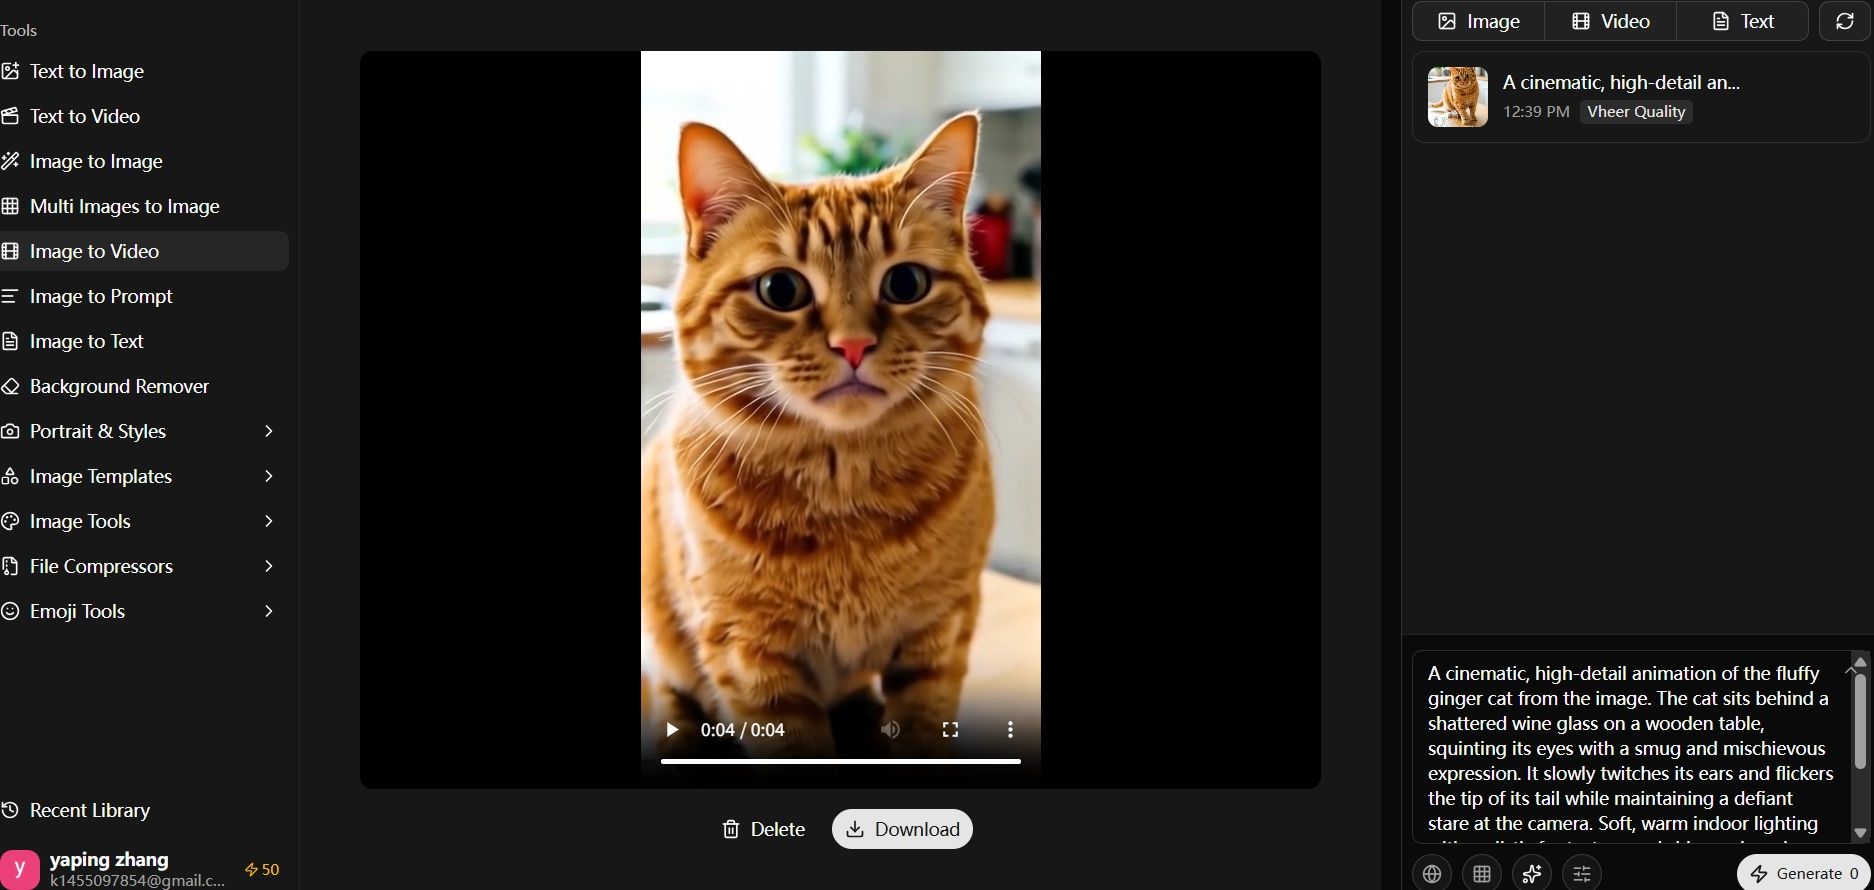Download the generated video
This screenshot has height=890, width=1874.
point(902,829)
